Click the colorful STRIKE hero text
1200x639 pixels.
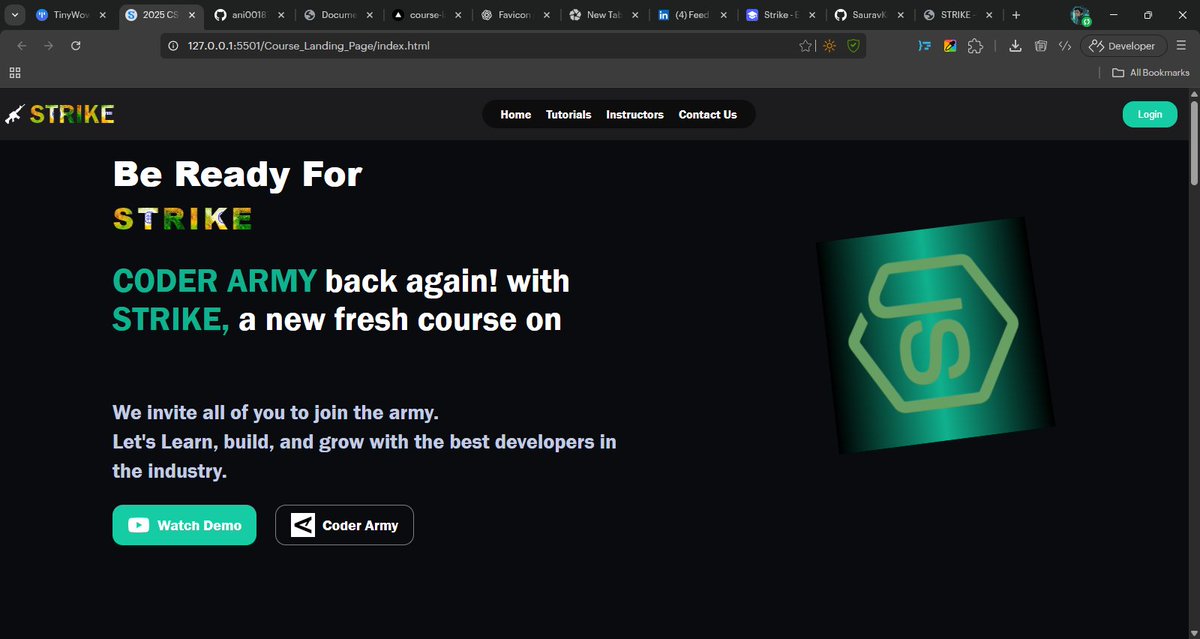[182, 219]
